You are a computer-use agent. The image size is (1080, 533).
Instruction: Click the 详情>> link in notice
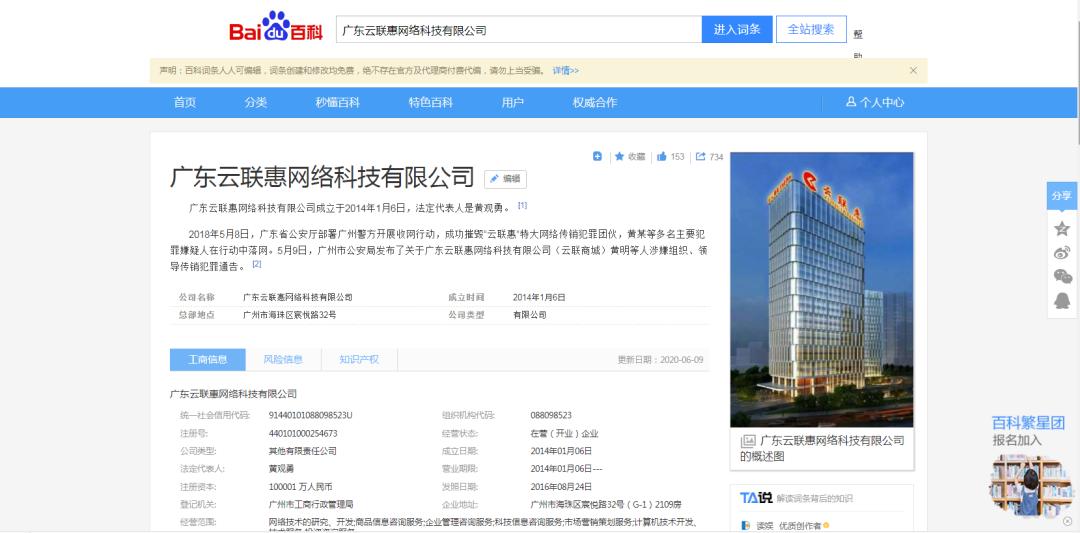point(566,71)
